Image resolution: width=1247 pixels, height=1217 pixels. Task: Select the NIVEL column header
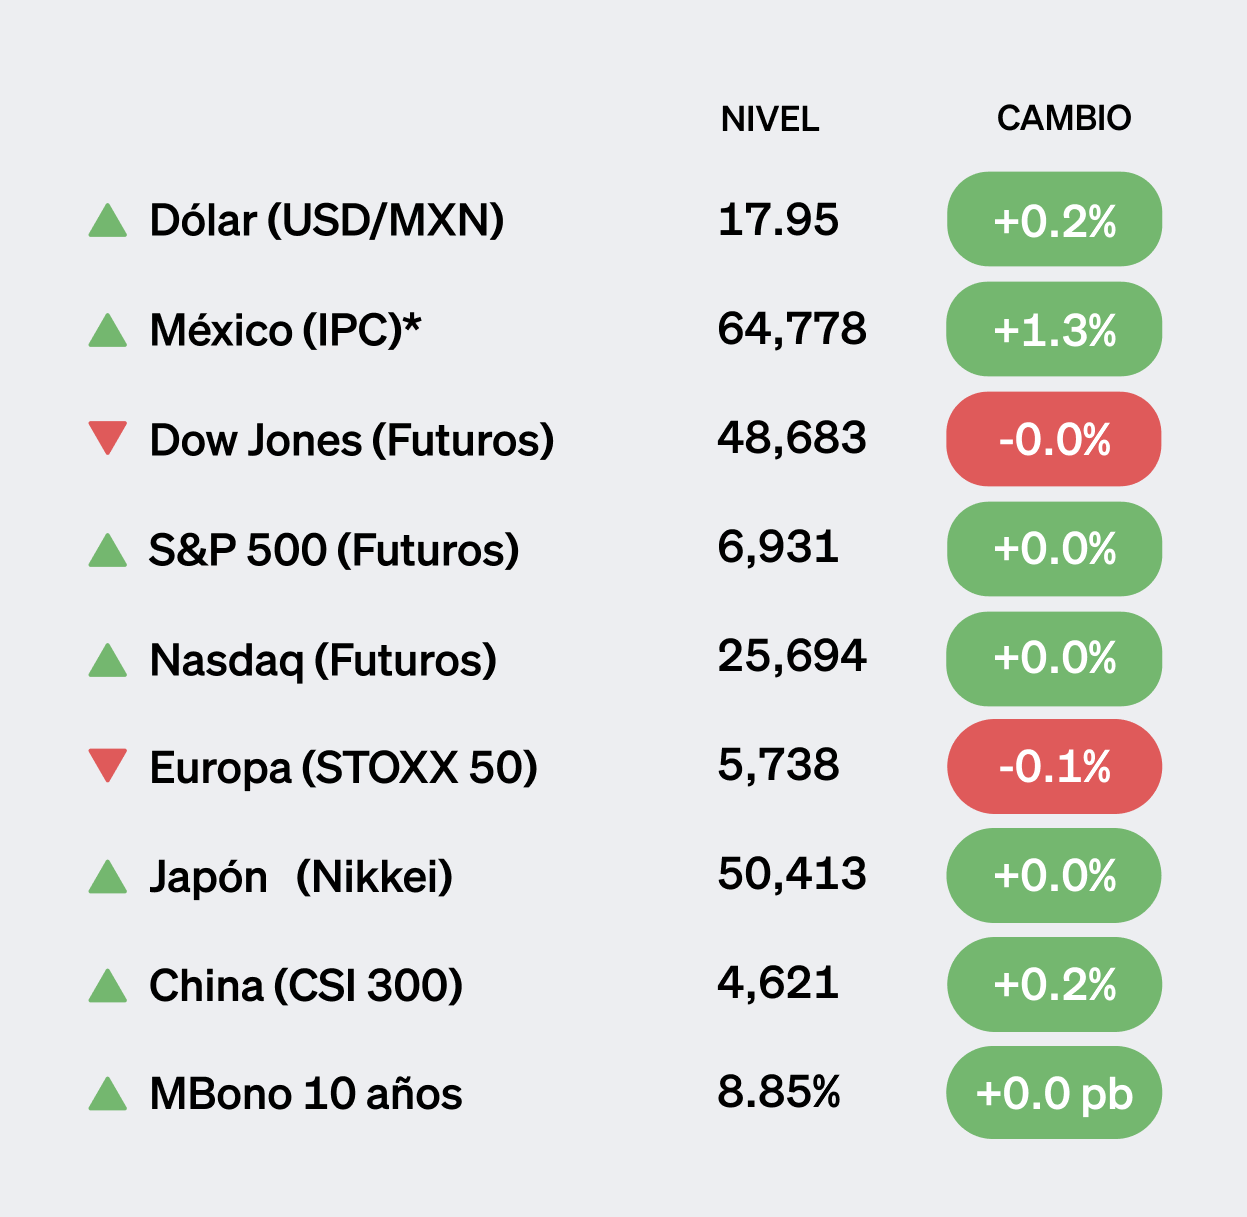(x=769, y=120)
